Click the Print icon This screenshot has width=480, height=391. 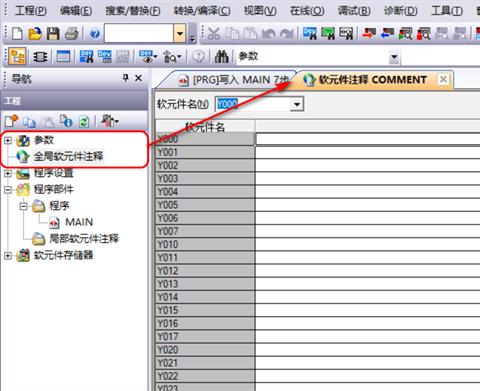[x=72, y=34]
